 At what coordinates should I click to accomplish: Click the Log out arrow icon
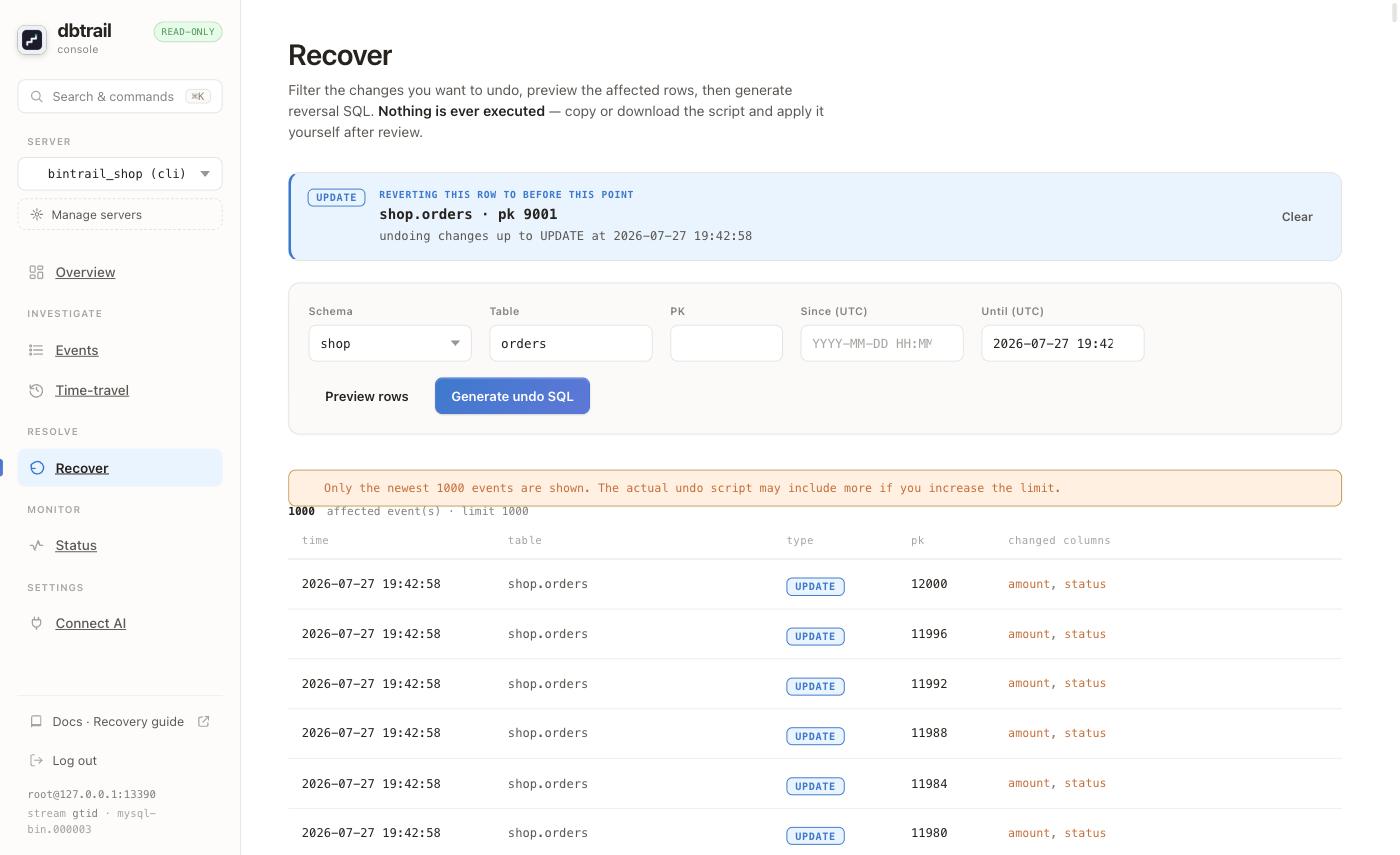pyautogui.click(x=37, y=760)
